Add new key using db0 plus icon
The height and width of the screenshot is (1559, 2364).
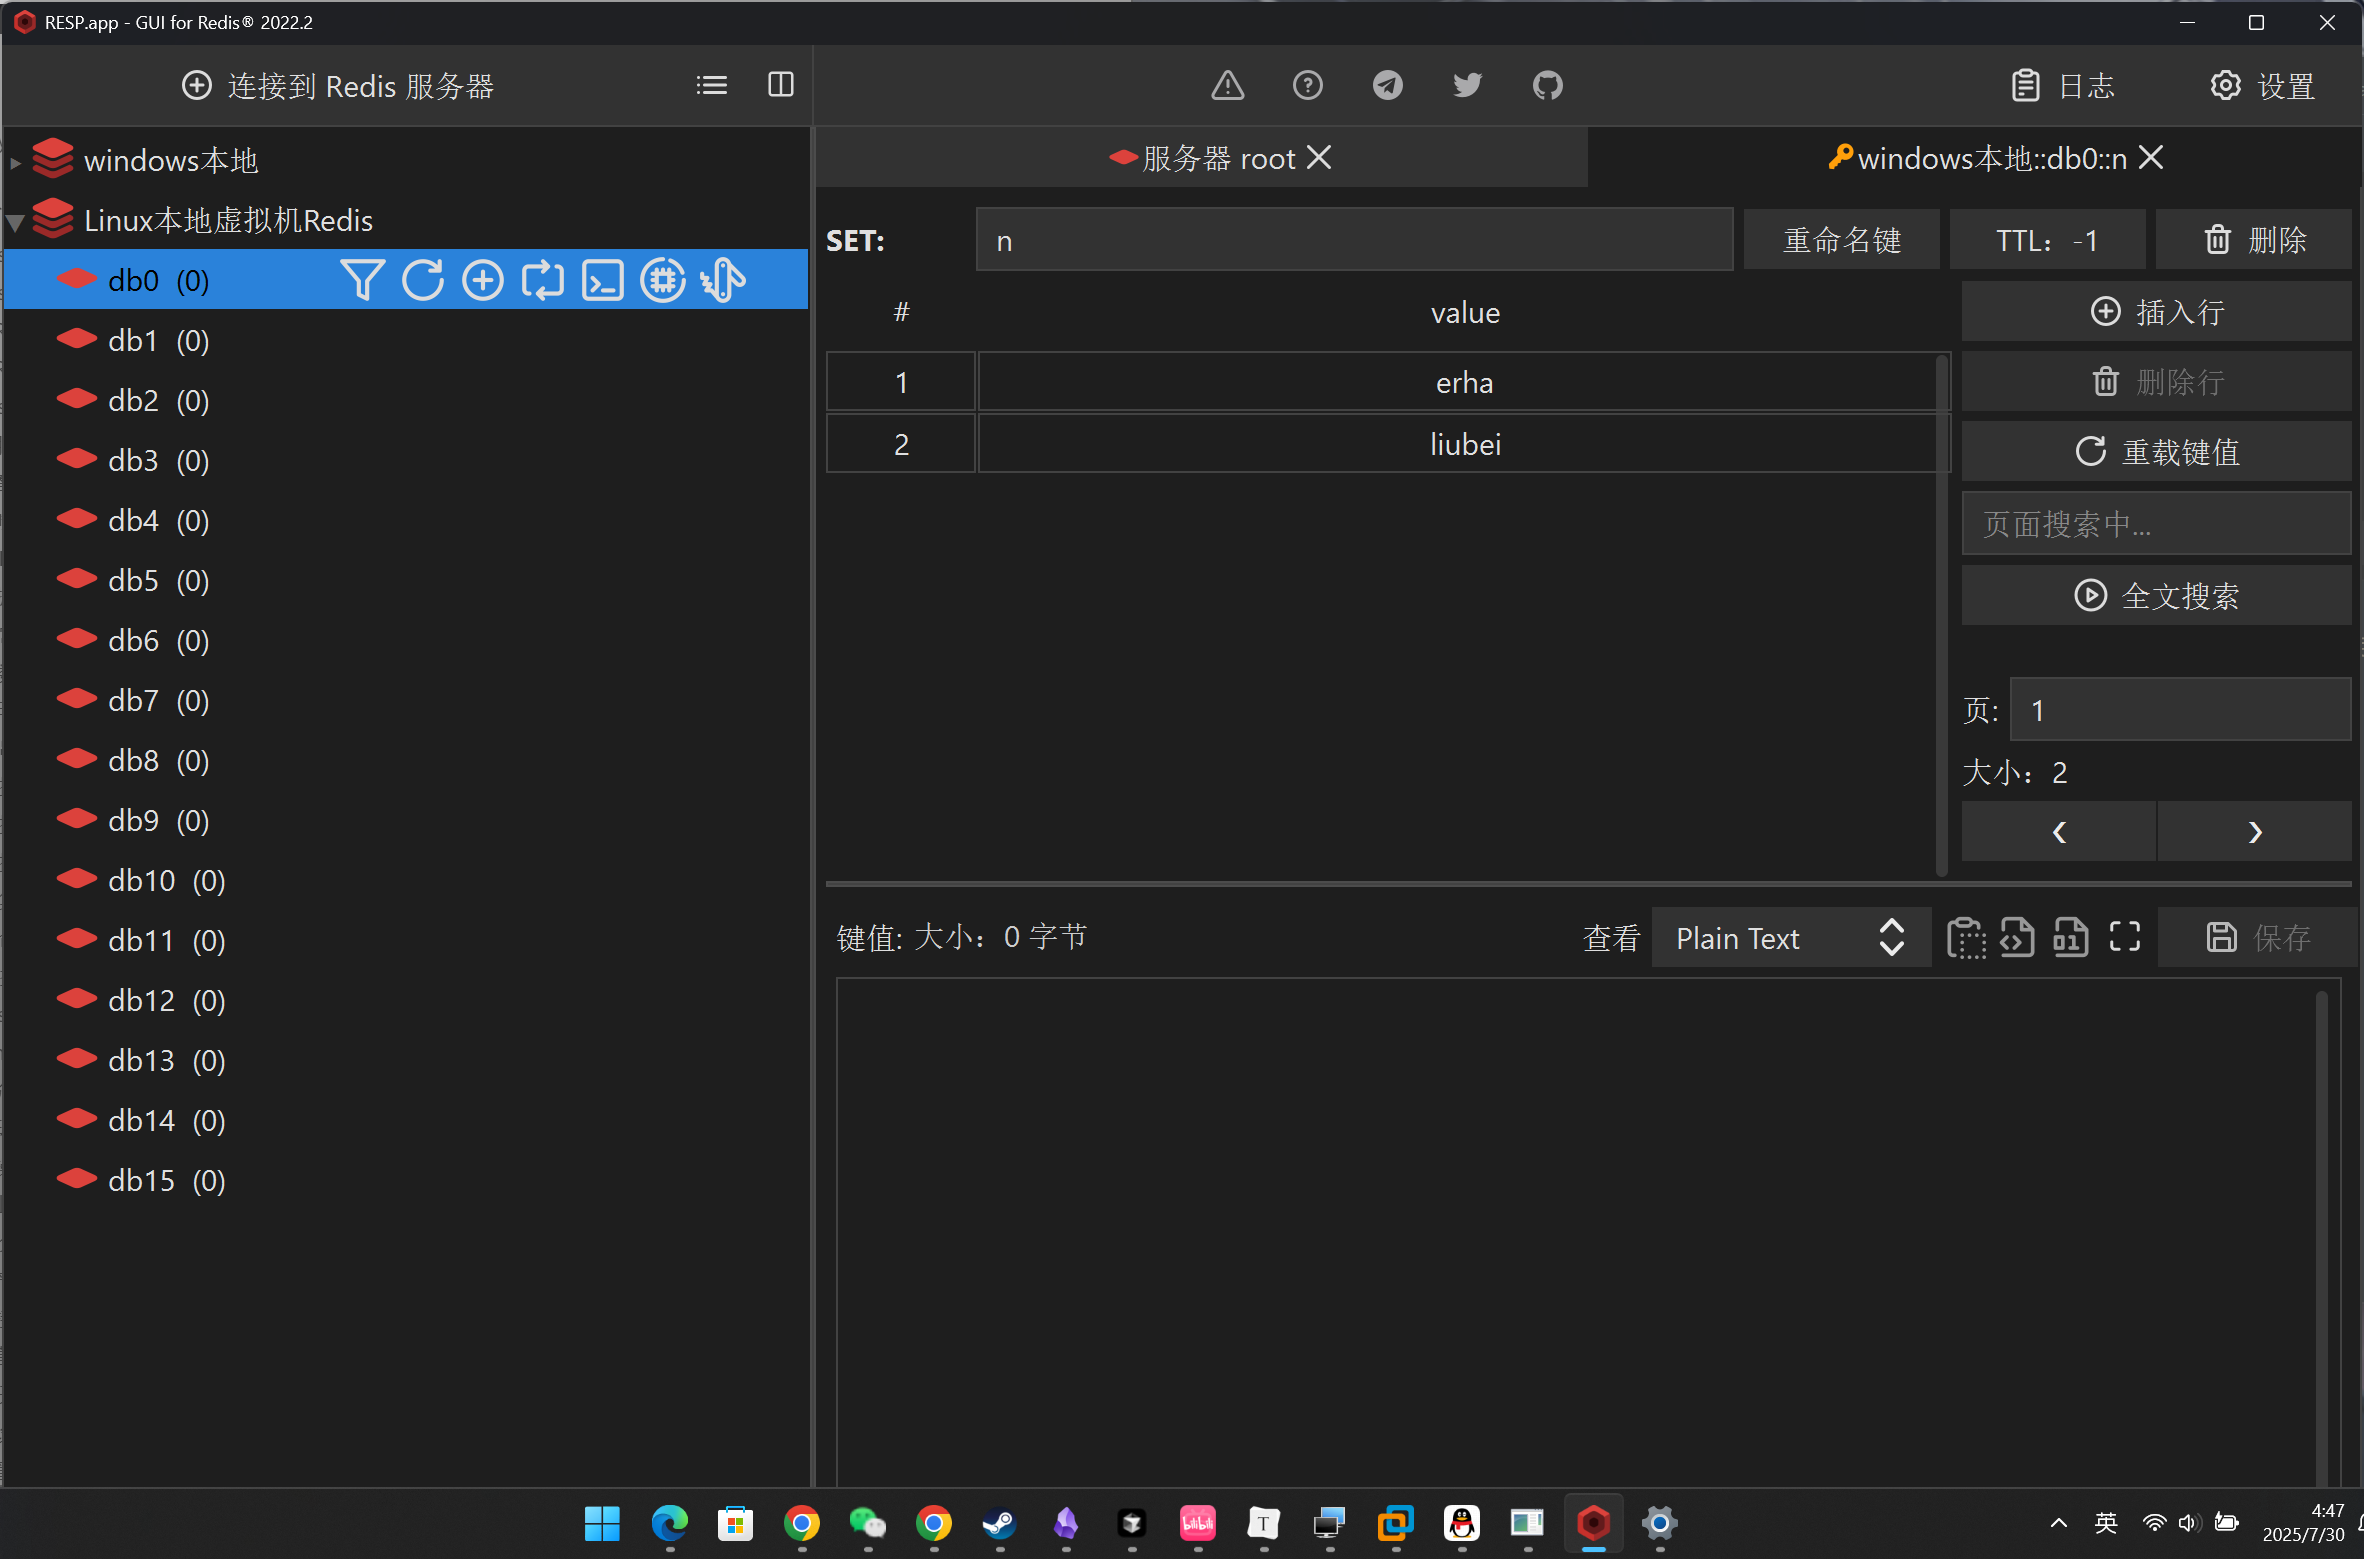[483, 280]
